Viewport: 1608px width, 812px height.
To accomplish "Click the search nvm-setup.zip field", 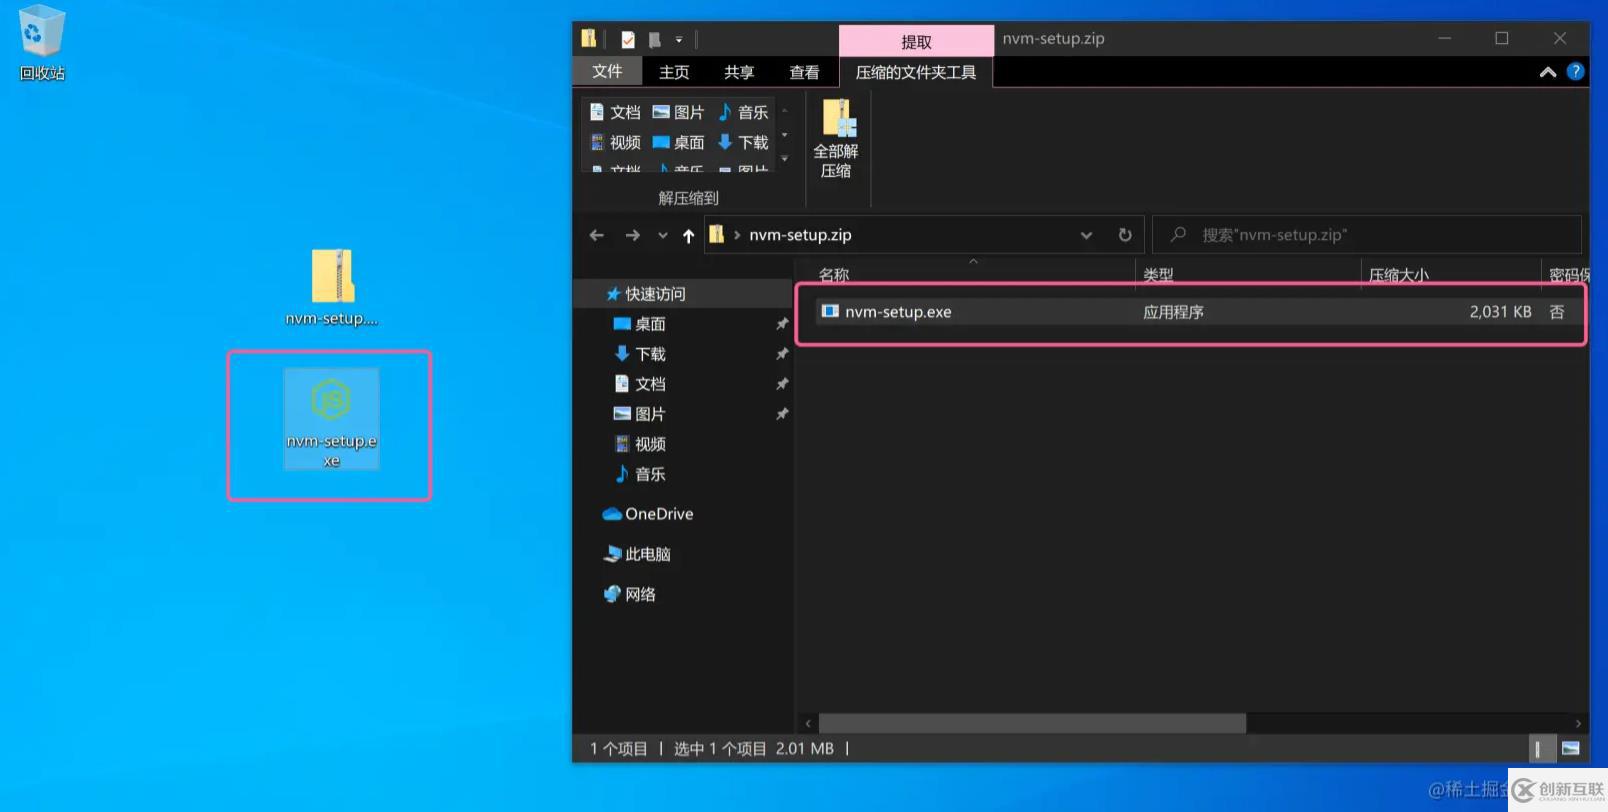I will click(x=1367, y=235).
